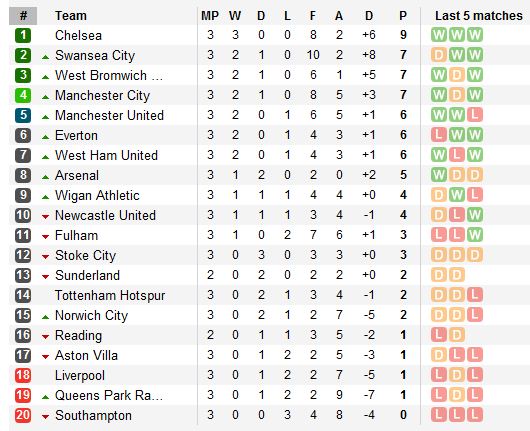Image resolution: width=530 pixels, height=431 pixels.
Task: Sort by the # column header
Action: click(x=23, y=16)
